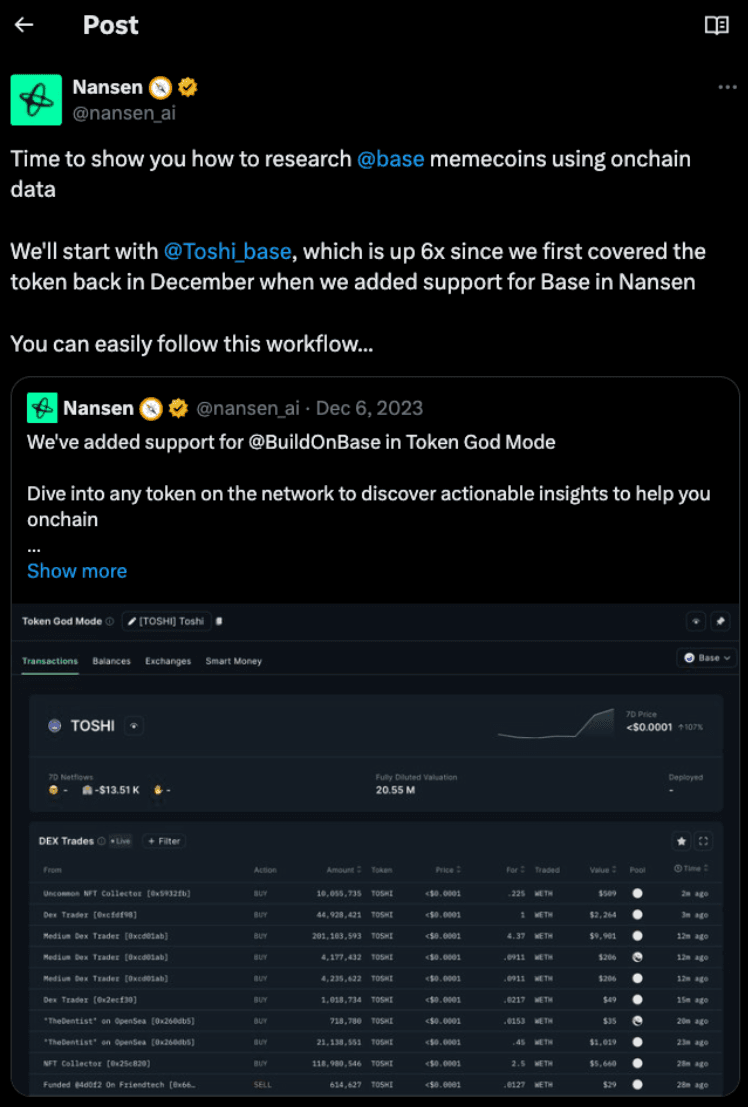This screenshot has width=748, height=1108.
Task: Toggle the signal icon left of pin
Action: pos(696,621)
